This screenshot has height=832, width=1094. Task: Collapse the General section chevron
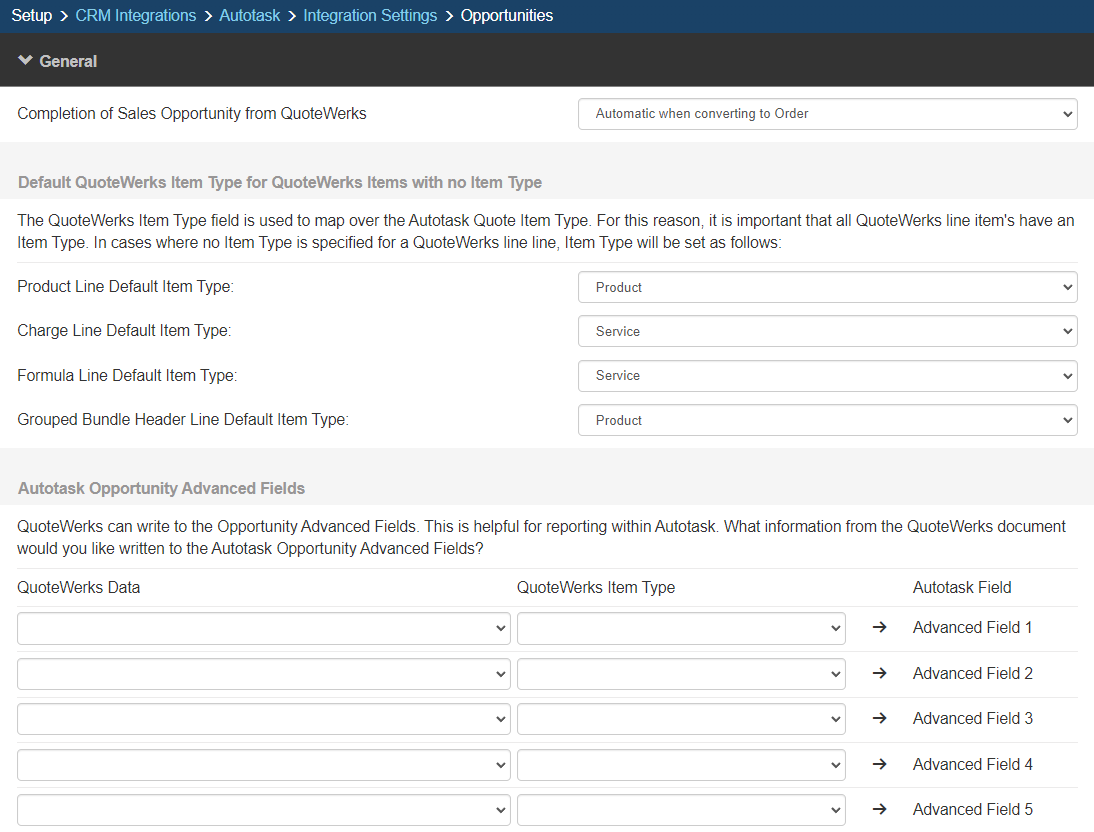point(26,61)
